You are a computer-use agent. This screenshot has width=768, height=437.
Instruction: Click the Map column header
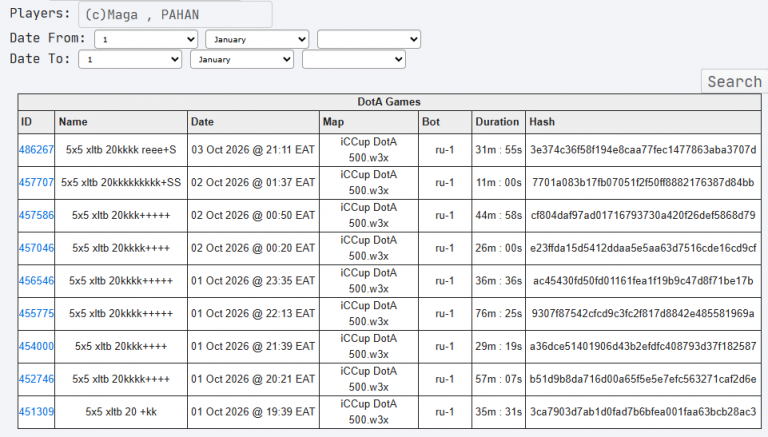click(x=369, y=121)
